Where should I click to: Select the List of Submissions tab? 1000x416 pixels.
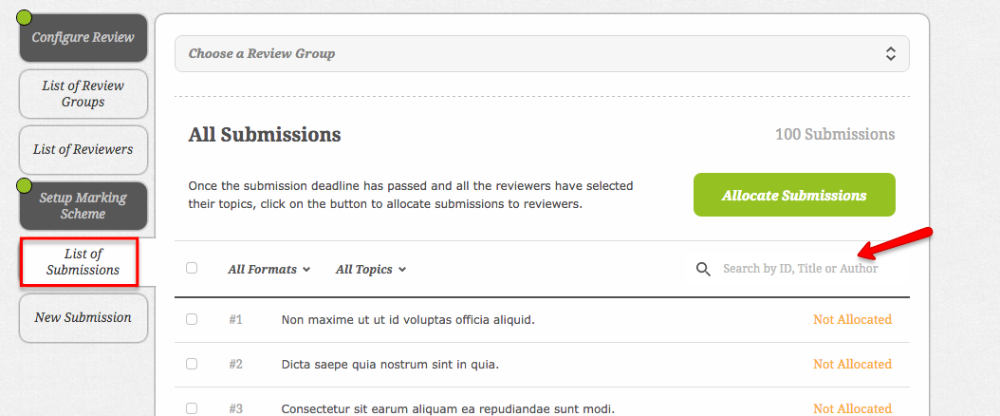tap(79, 262)
